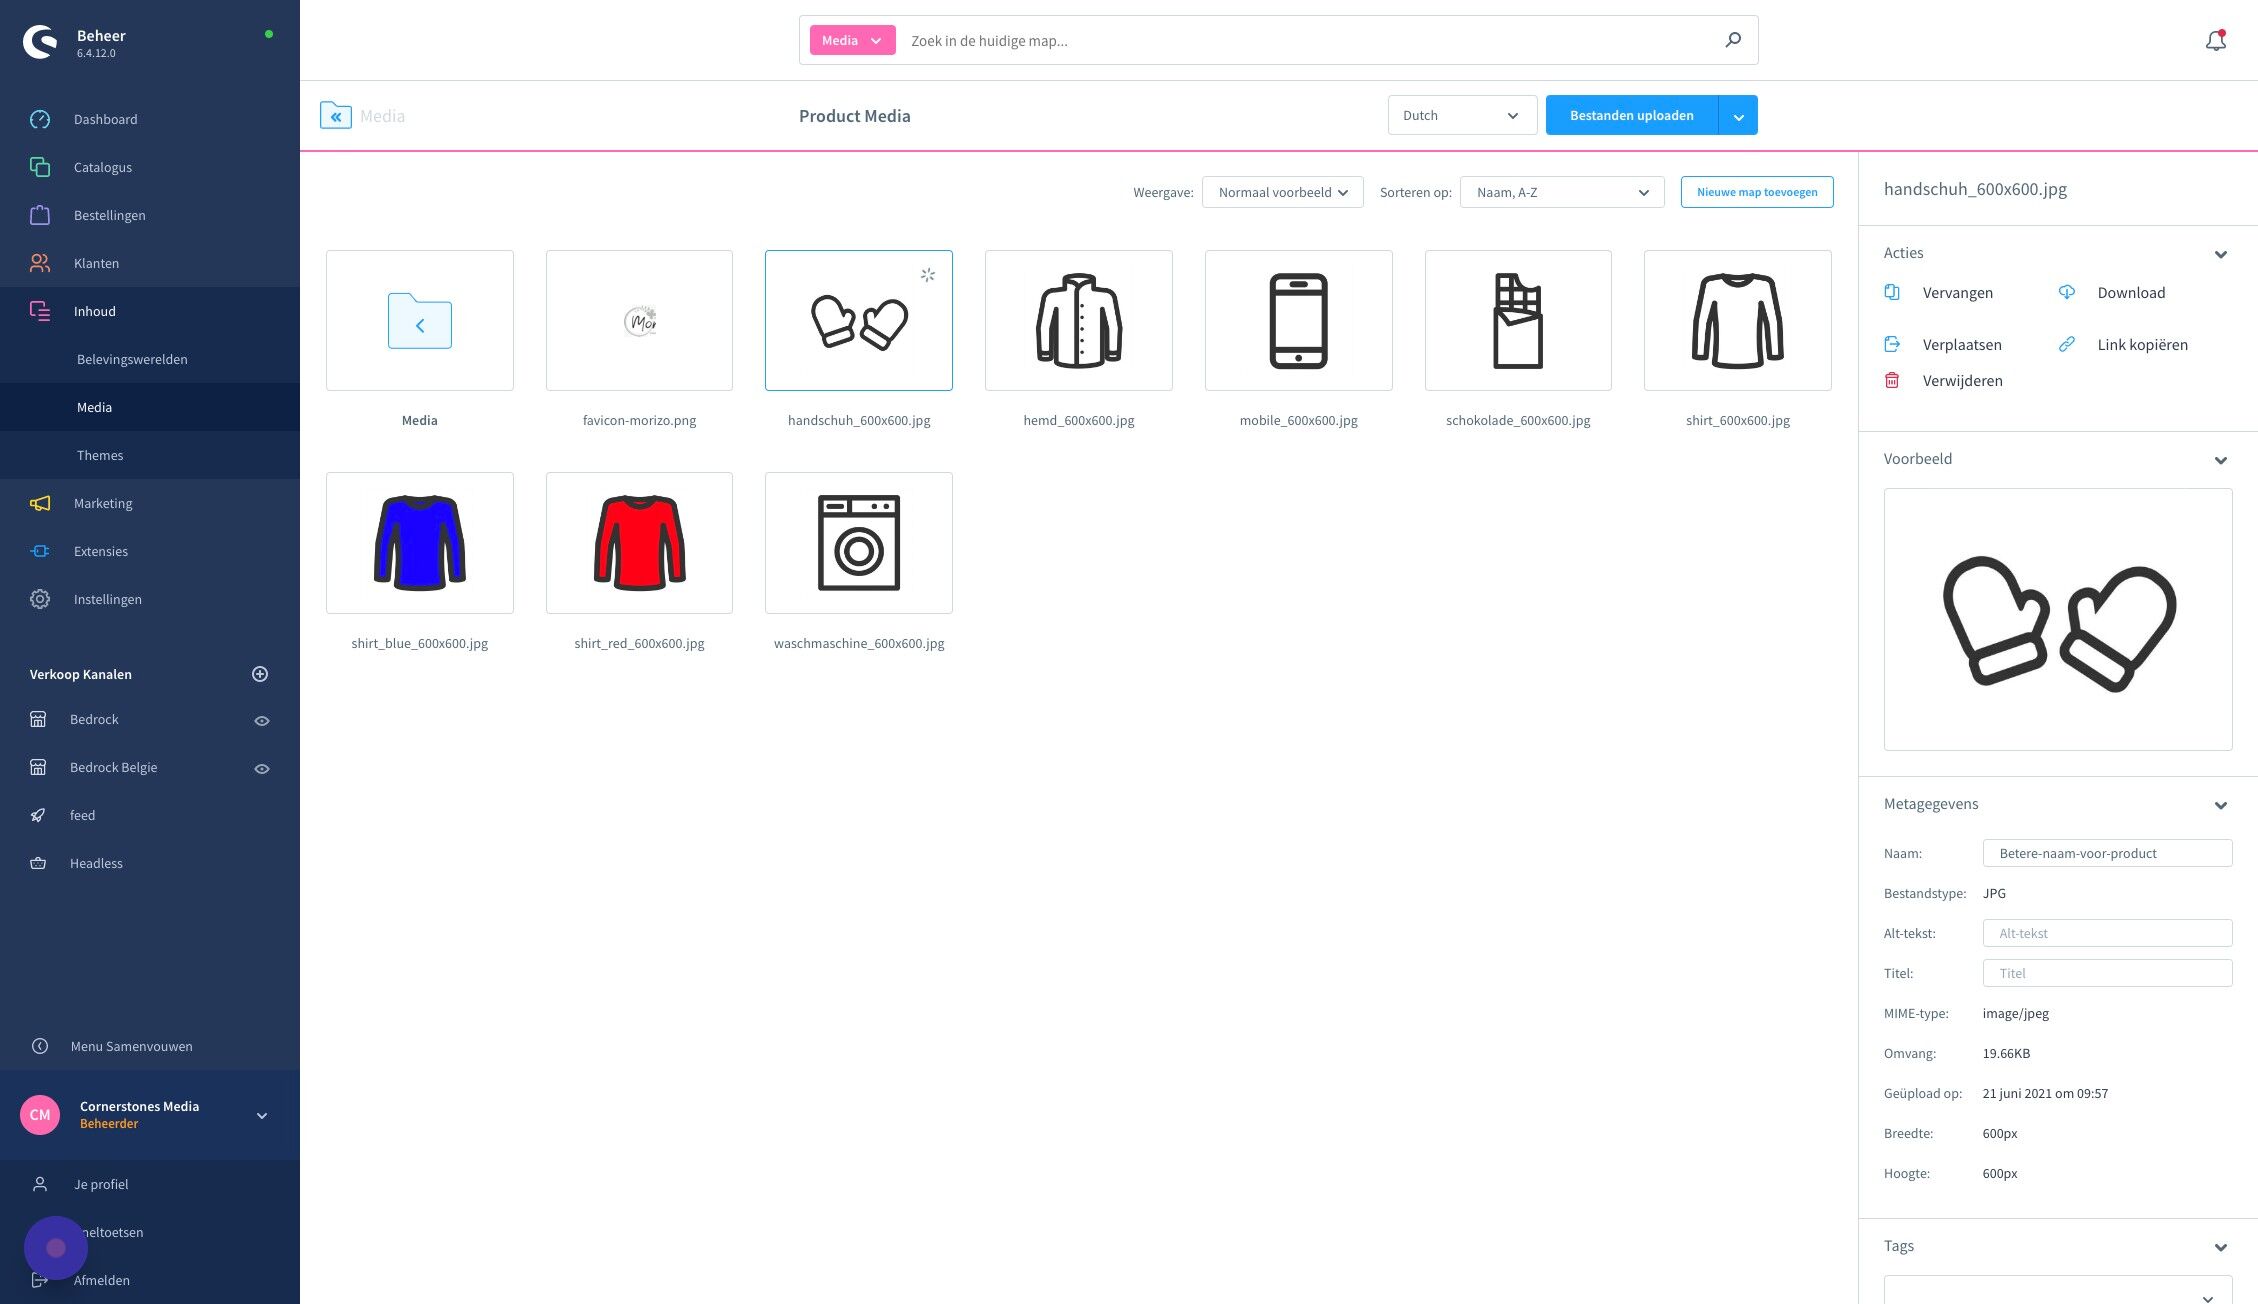Open the feed rocket icon
The image size is (2258, 1304).
[38, 815]
